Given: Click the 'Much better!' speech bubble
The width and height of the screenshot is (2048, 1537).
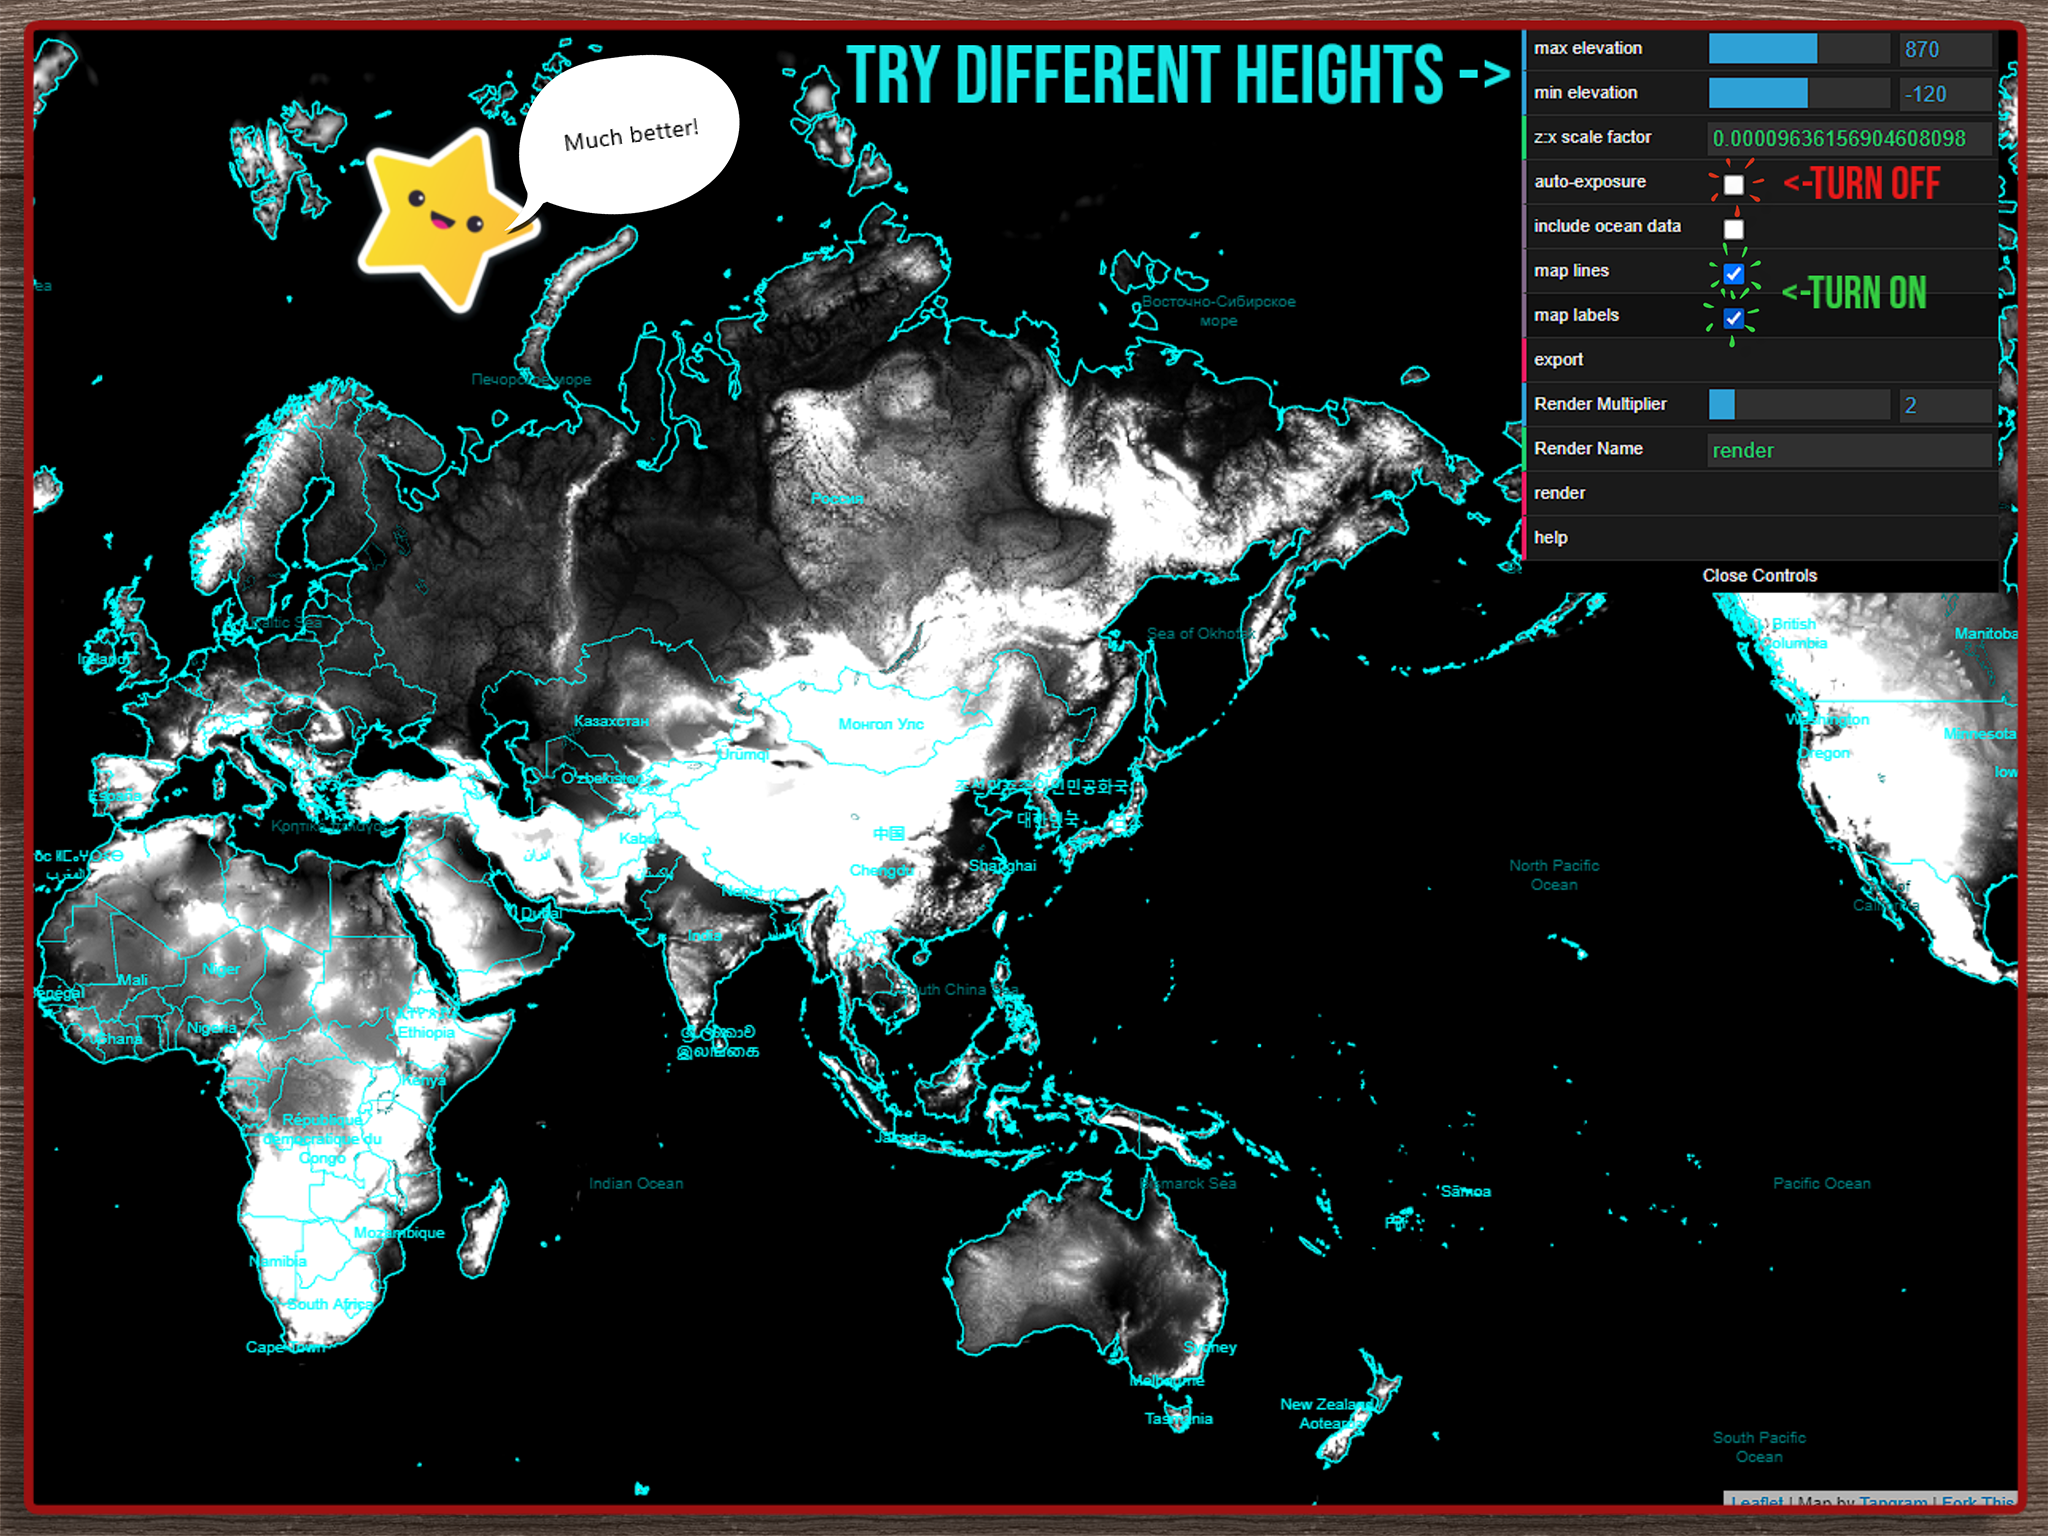Looking at the screenshot, I should point(629,135).
